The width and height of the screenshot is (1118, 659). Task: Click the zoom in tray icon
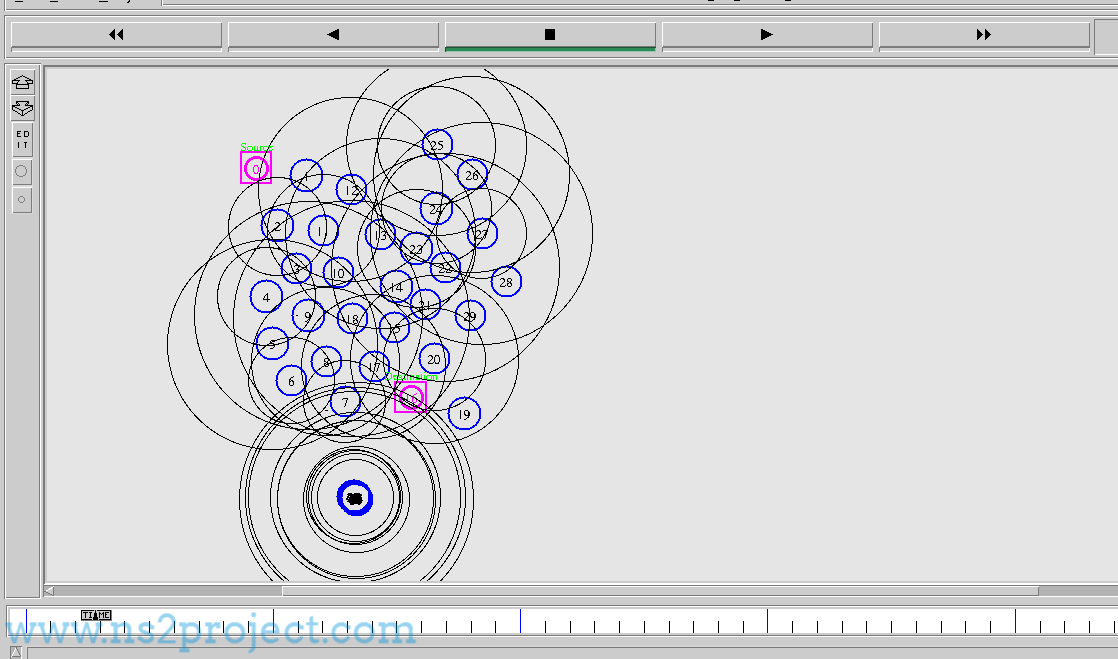pyautogui.click(x=22, y=82)
